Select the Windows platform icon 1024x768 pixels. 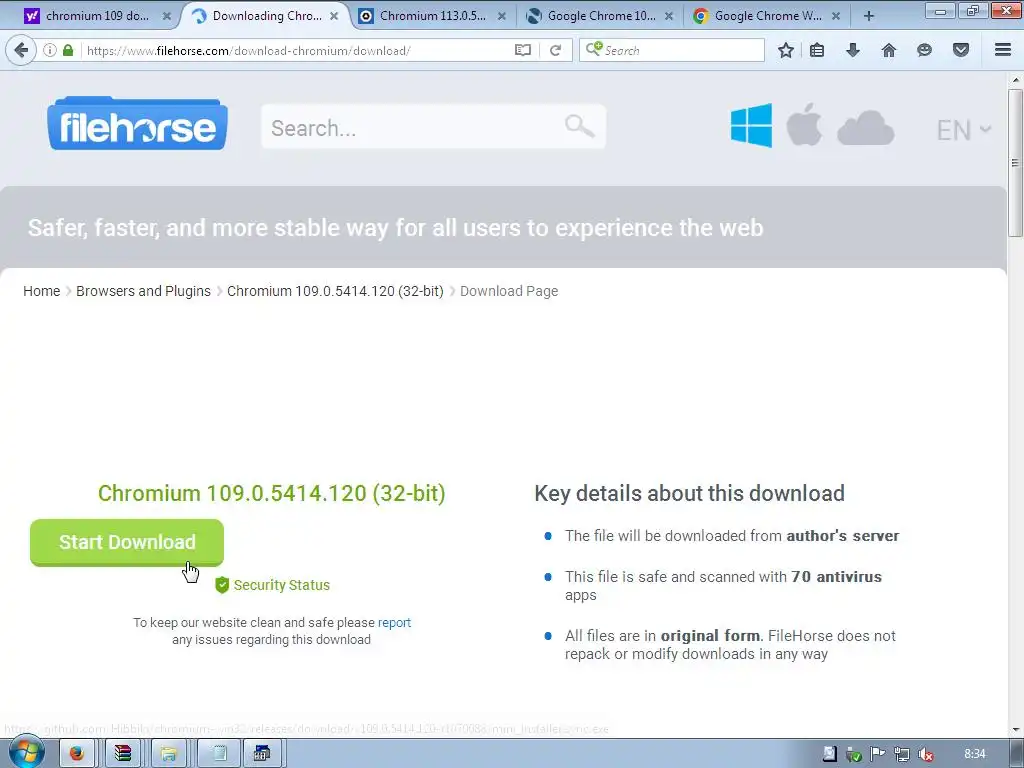pyautogui.click(x=751, y=125)
